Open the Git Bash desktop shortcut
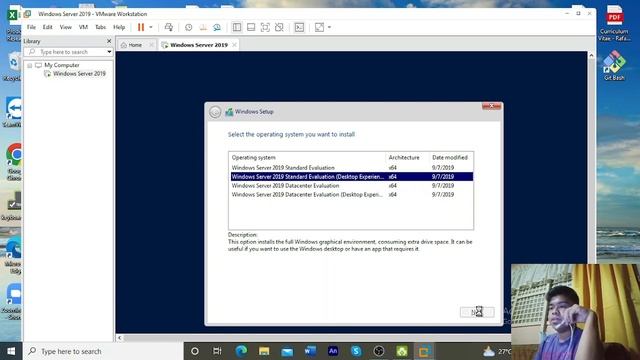This screenshot has width=640, height=360. coord(614,65)
